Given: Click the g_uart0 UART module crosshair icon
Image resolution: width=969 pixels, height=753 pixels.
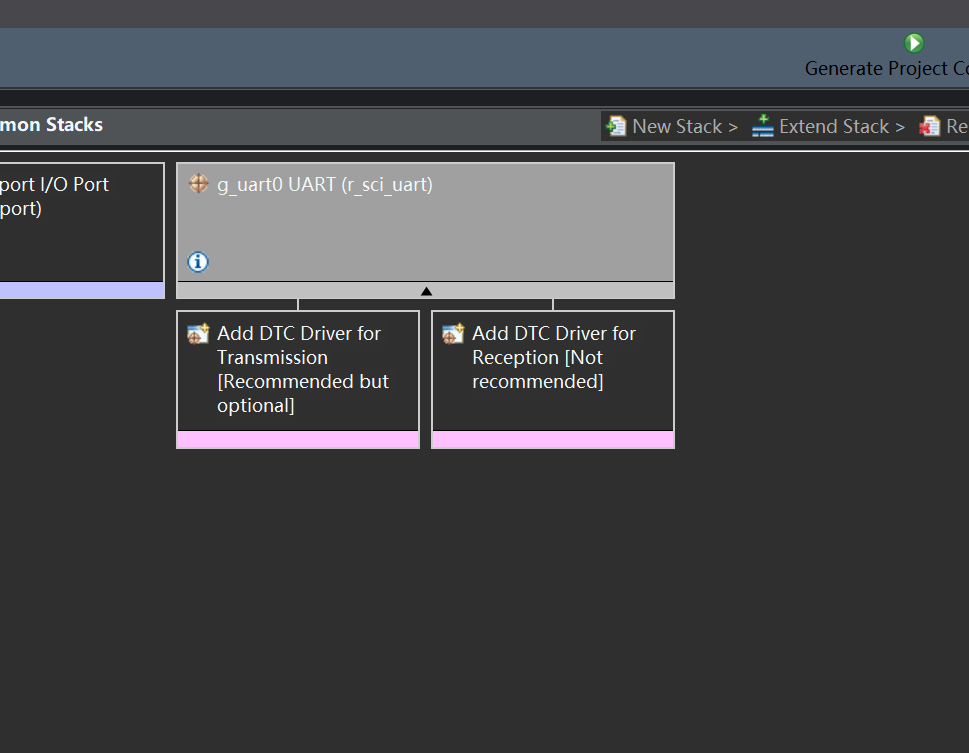Looking at the screenshot, I should 198,184.
